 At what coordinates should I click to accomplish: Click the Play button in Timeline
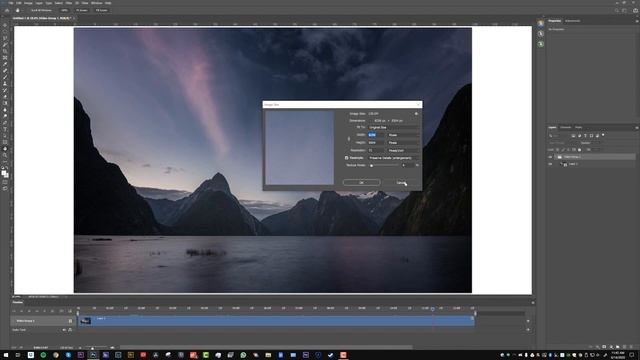29,311
